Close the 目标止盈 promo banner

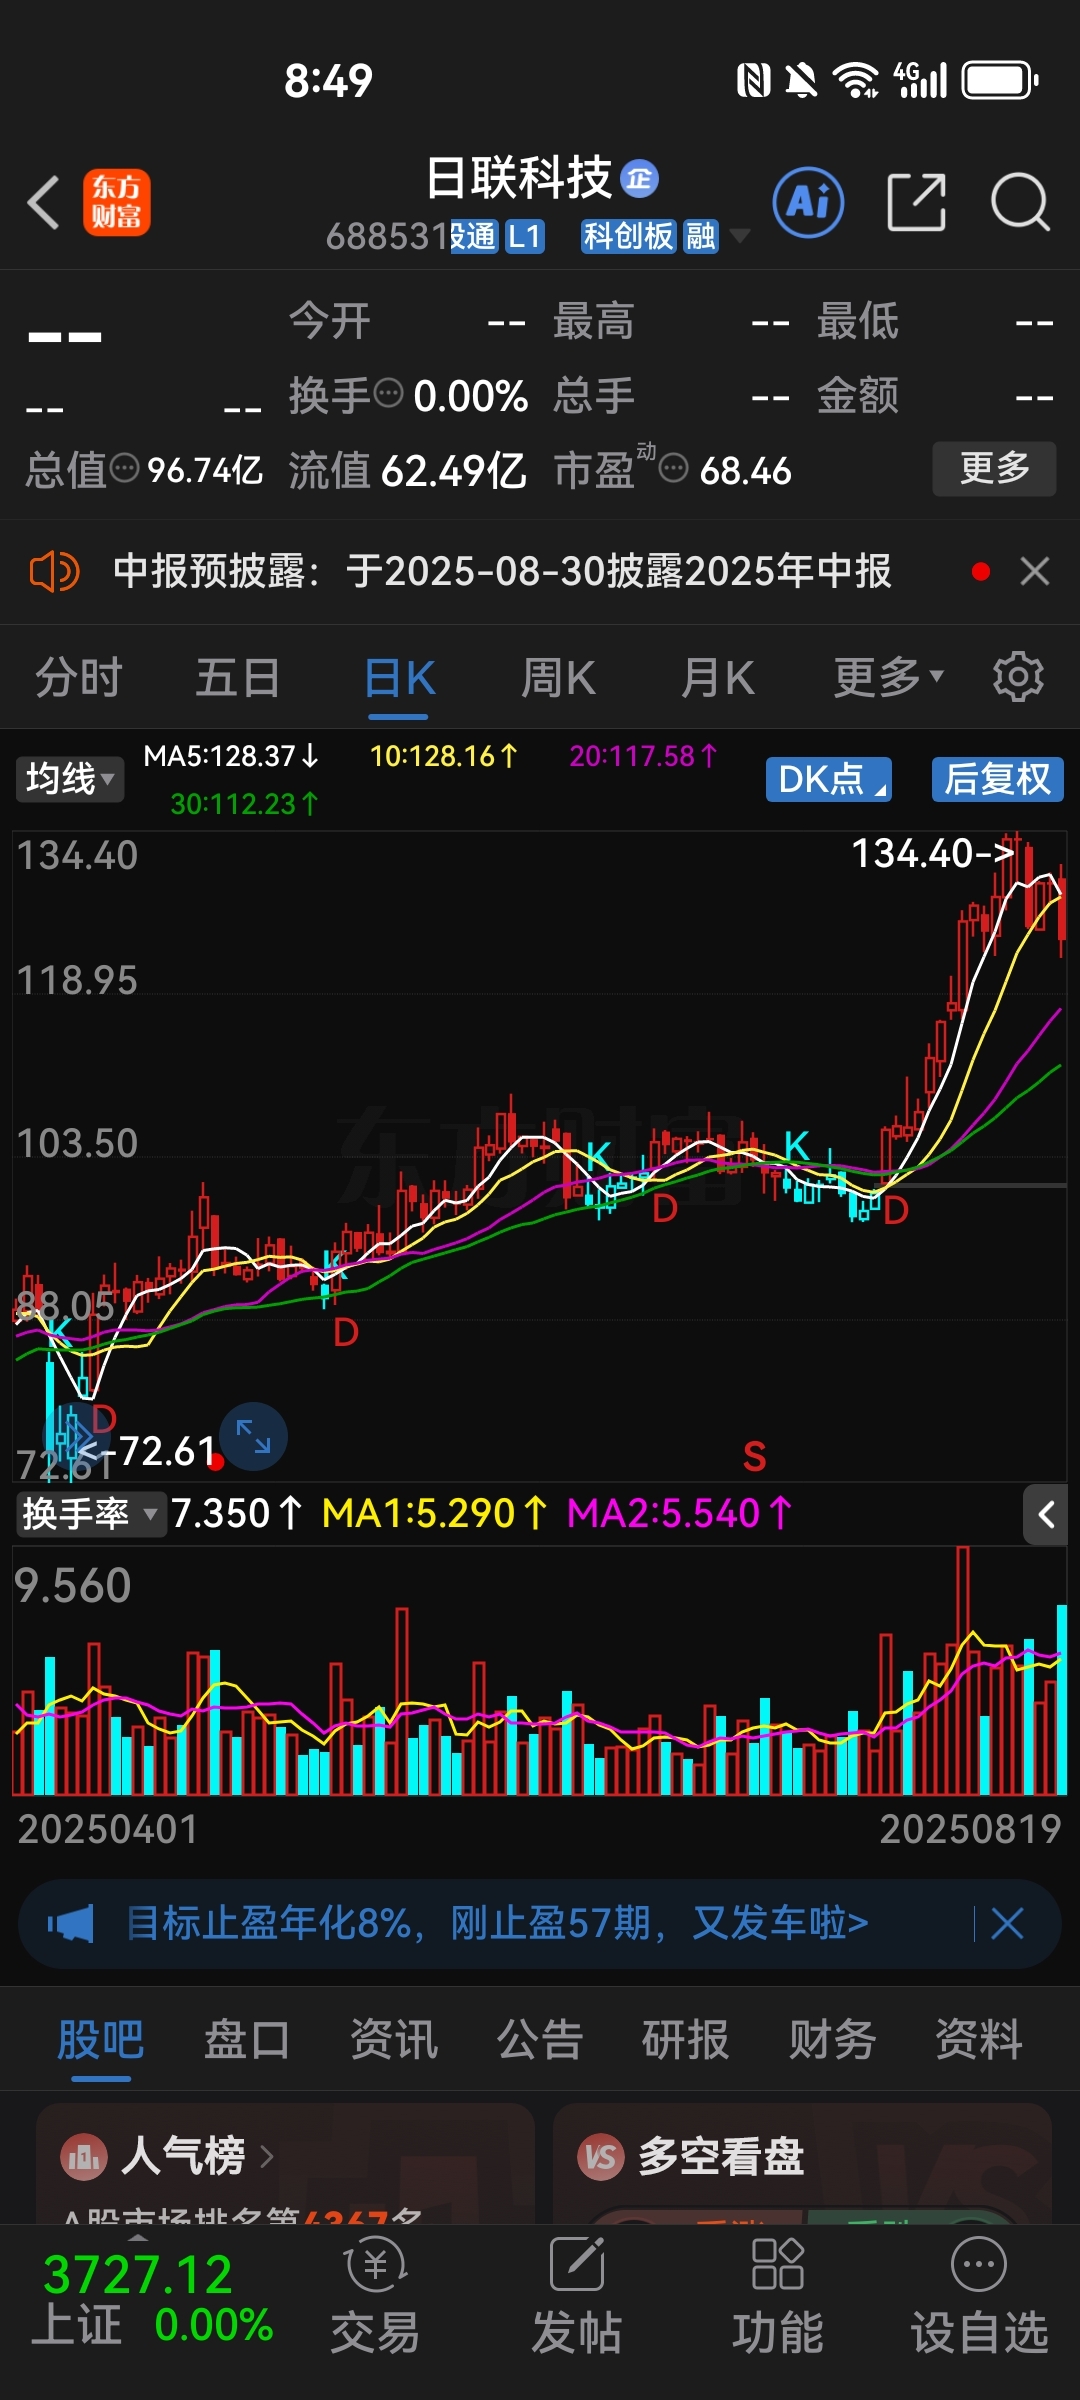pos(1007,1923)
